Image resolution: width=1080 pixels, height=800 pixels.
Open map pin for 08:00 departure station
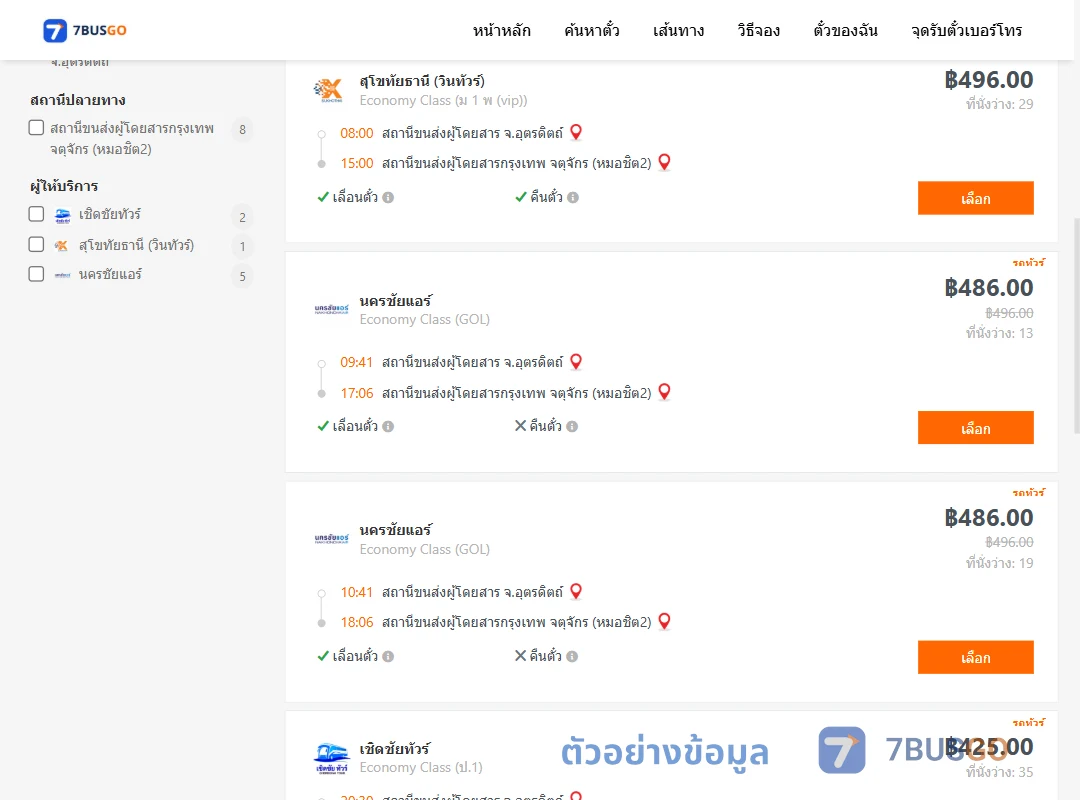[577, 132]
